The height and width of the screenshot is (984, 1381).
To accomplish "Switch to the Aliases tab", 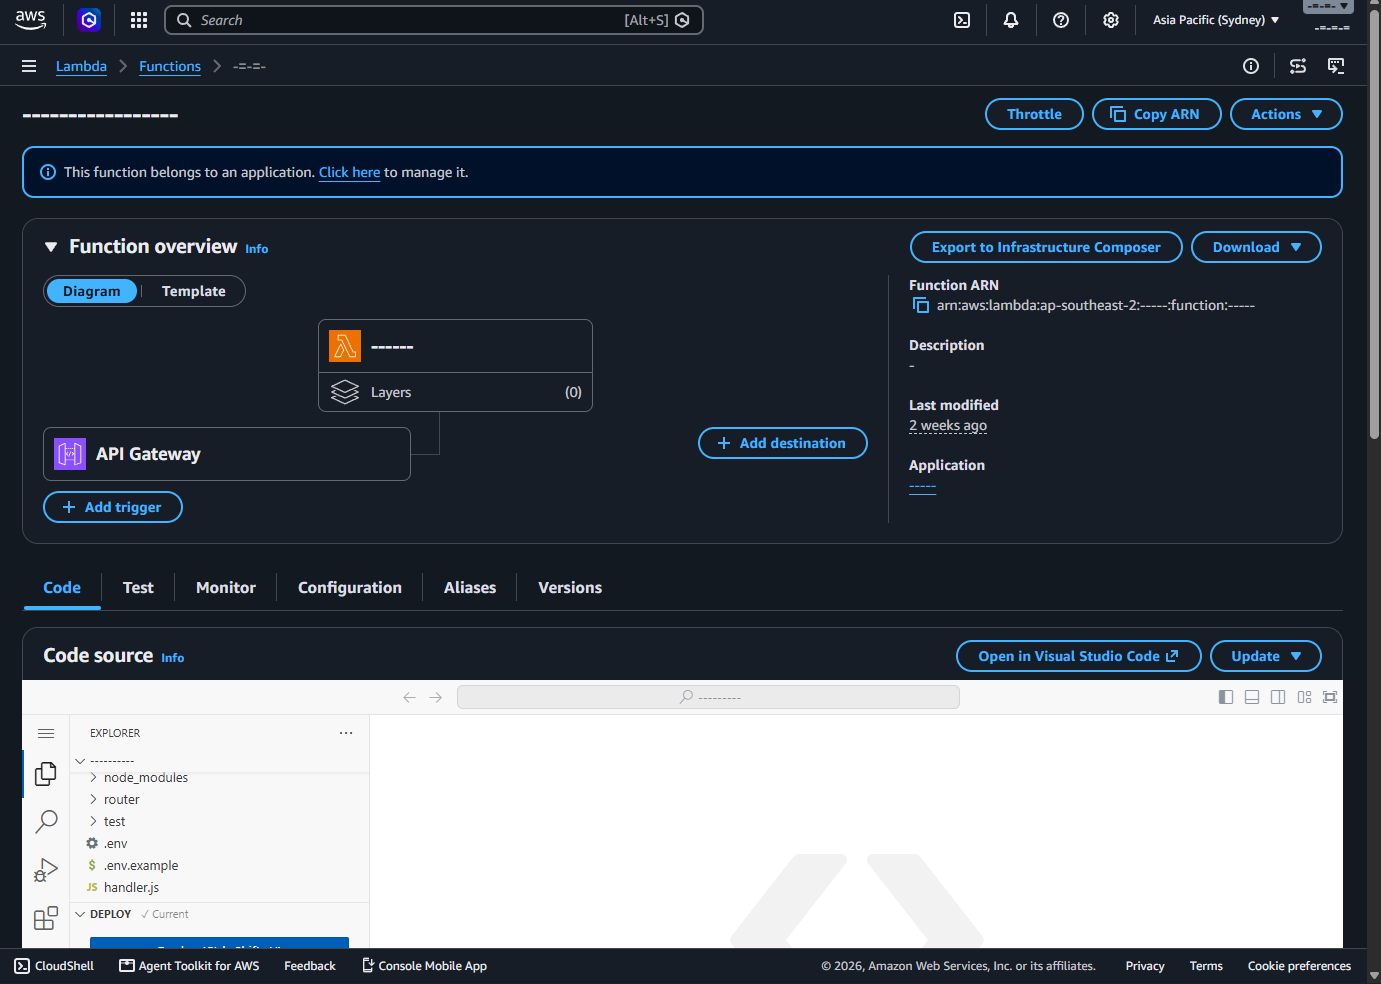I will pyautogui.click(x=470, y=588).
